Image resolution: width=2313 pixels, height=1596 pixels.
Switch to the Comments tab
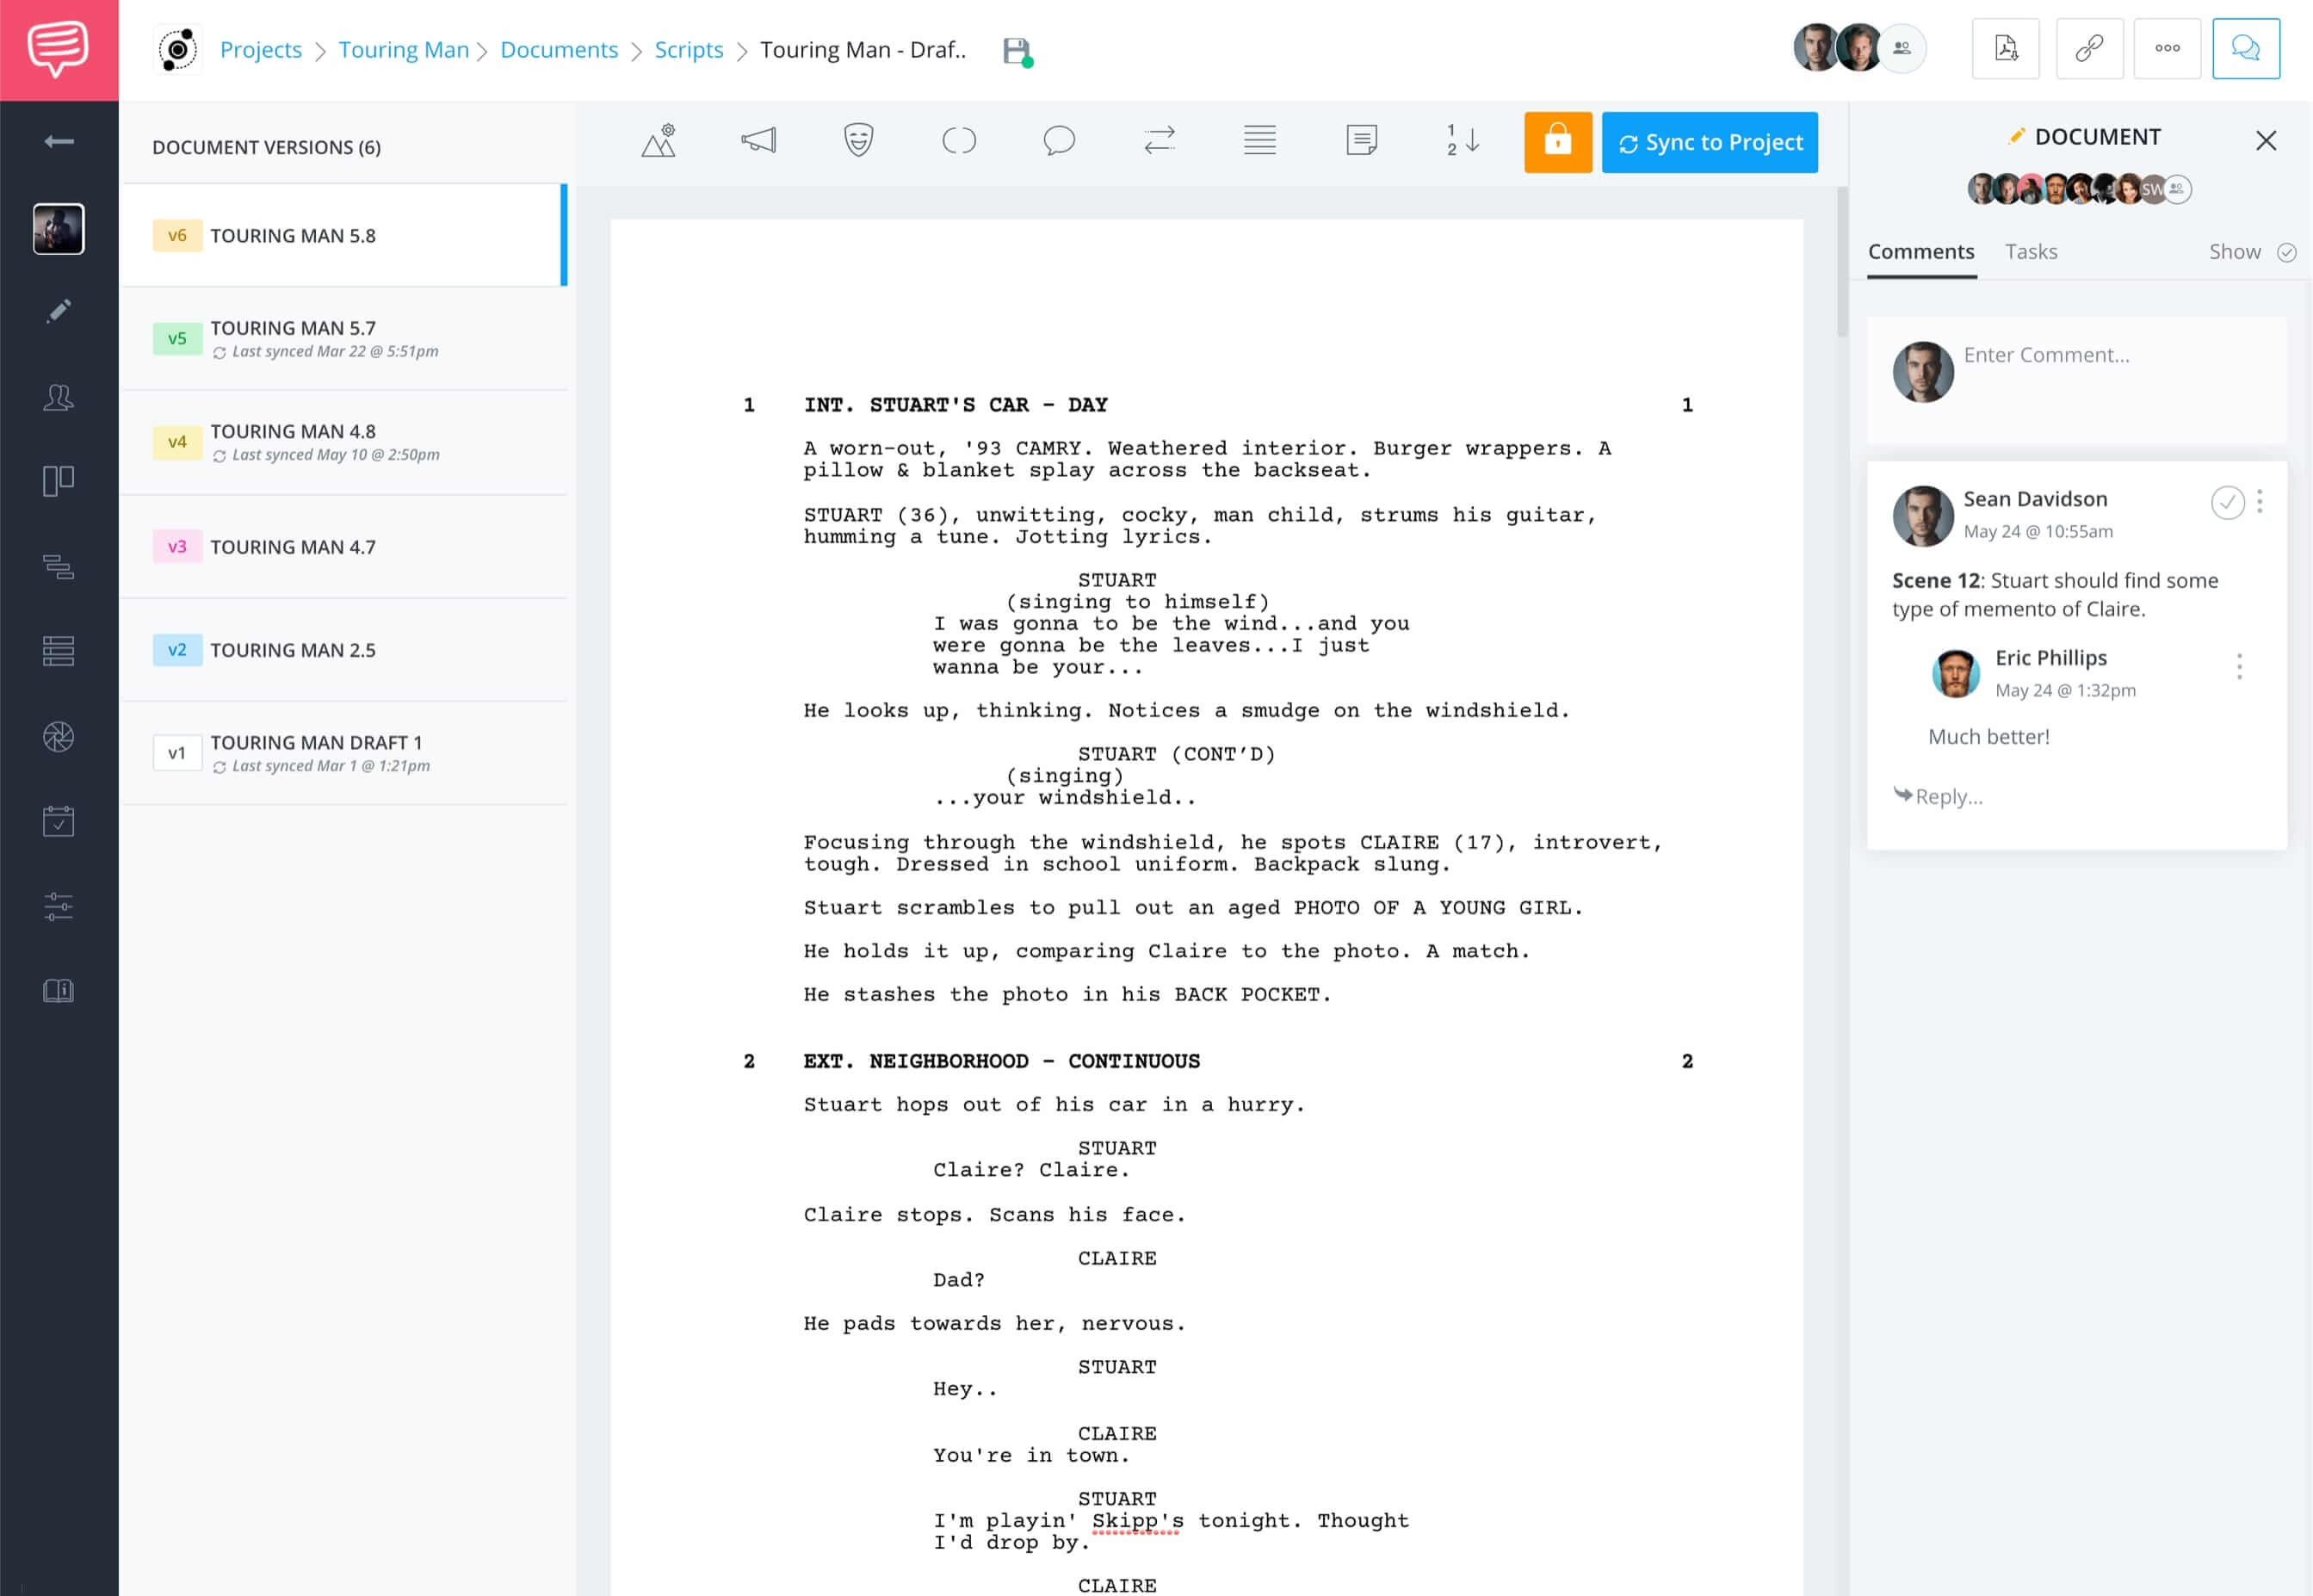pyautogui.click(x=1920, y=252)
